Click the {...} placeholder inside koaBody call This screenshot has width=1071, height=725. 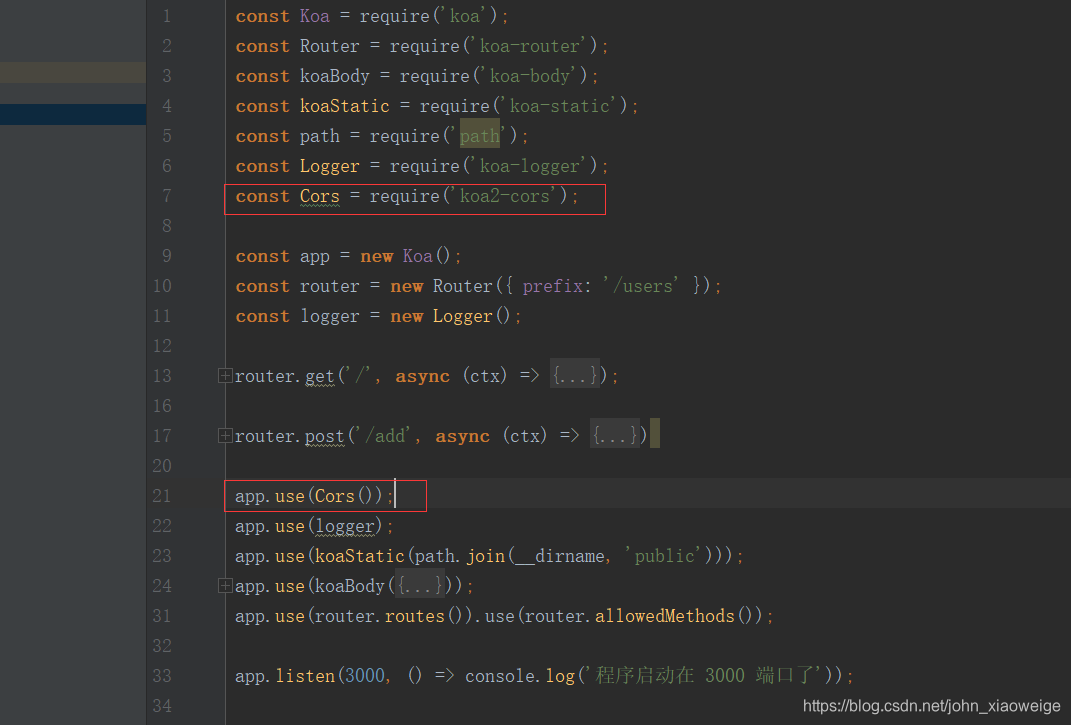(420, 586)
